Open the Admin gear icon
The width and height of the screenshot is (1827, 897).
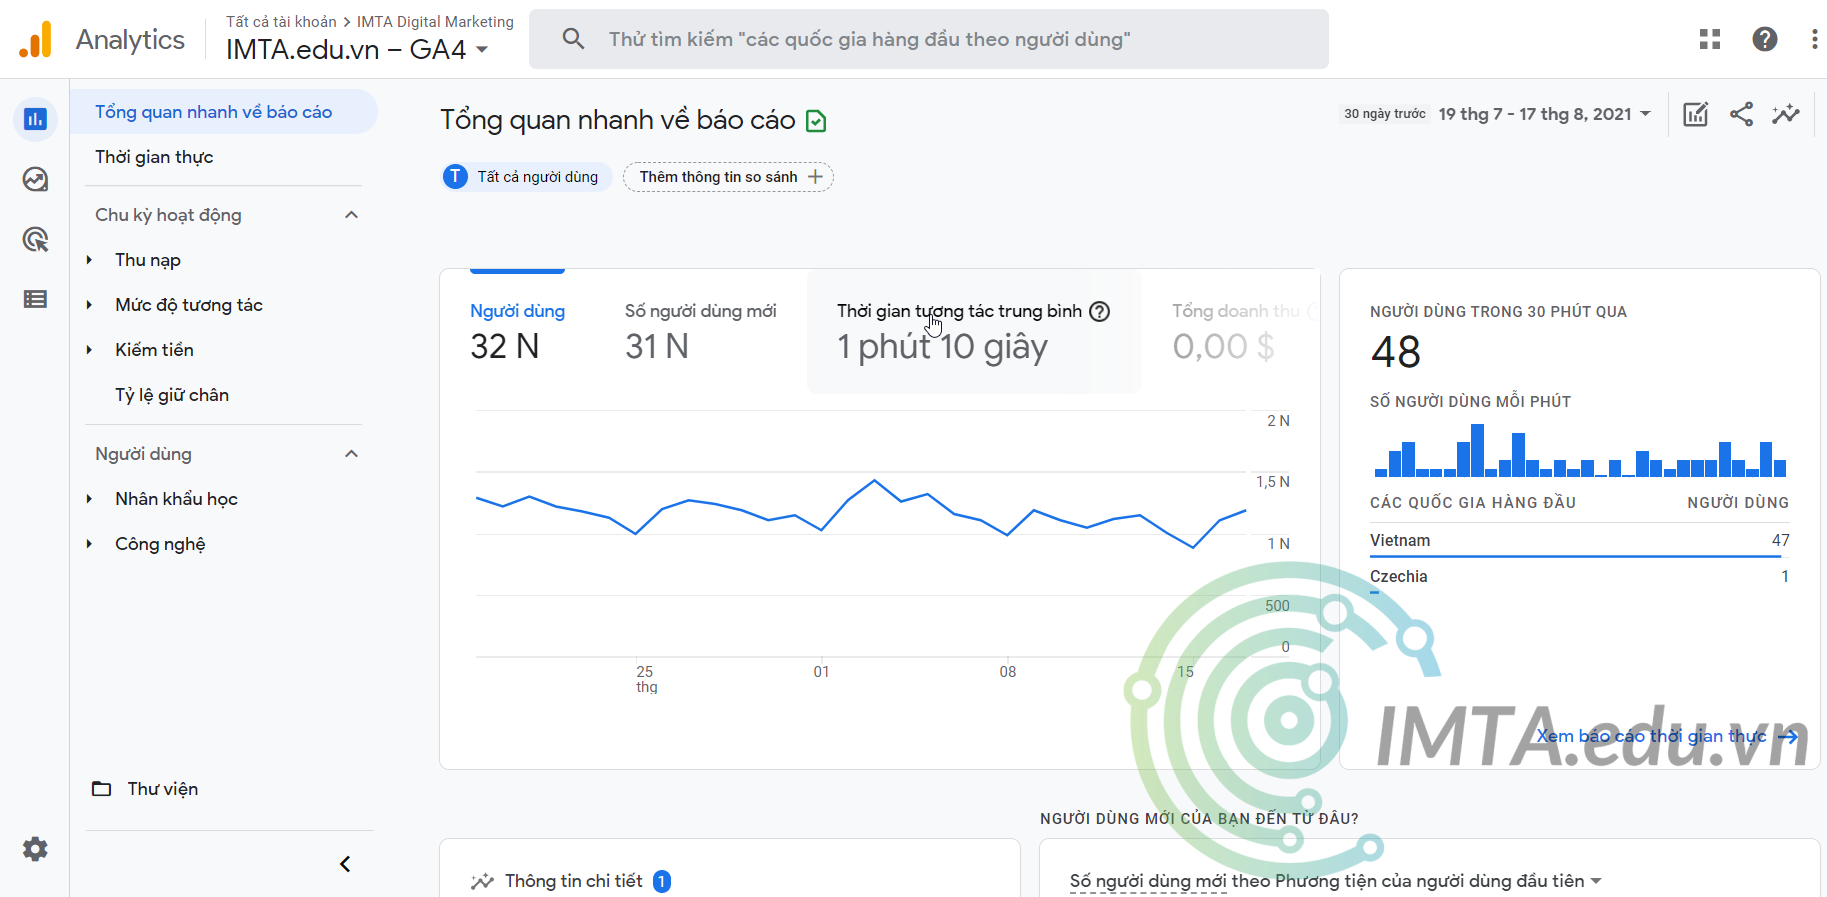coord(35,849)
